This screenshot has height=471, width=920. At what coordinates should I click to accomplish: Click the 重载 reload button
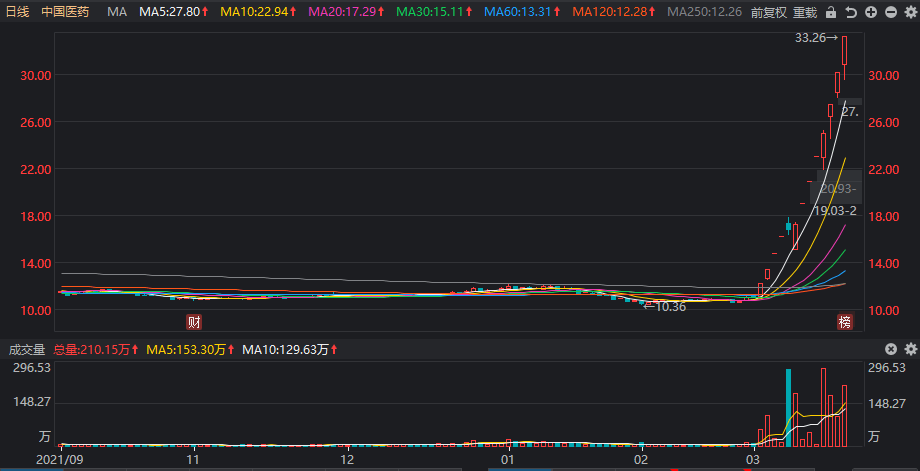point(805,12)
